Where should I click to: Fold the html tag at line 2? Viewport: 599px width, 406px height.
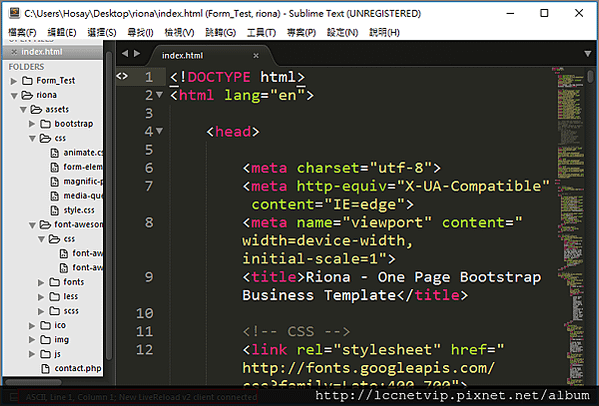tap(160, 94)
